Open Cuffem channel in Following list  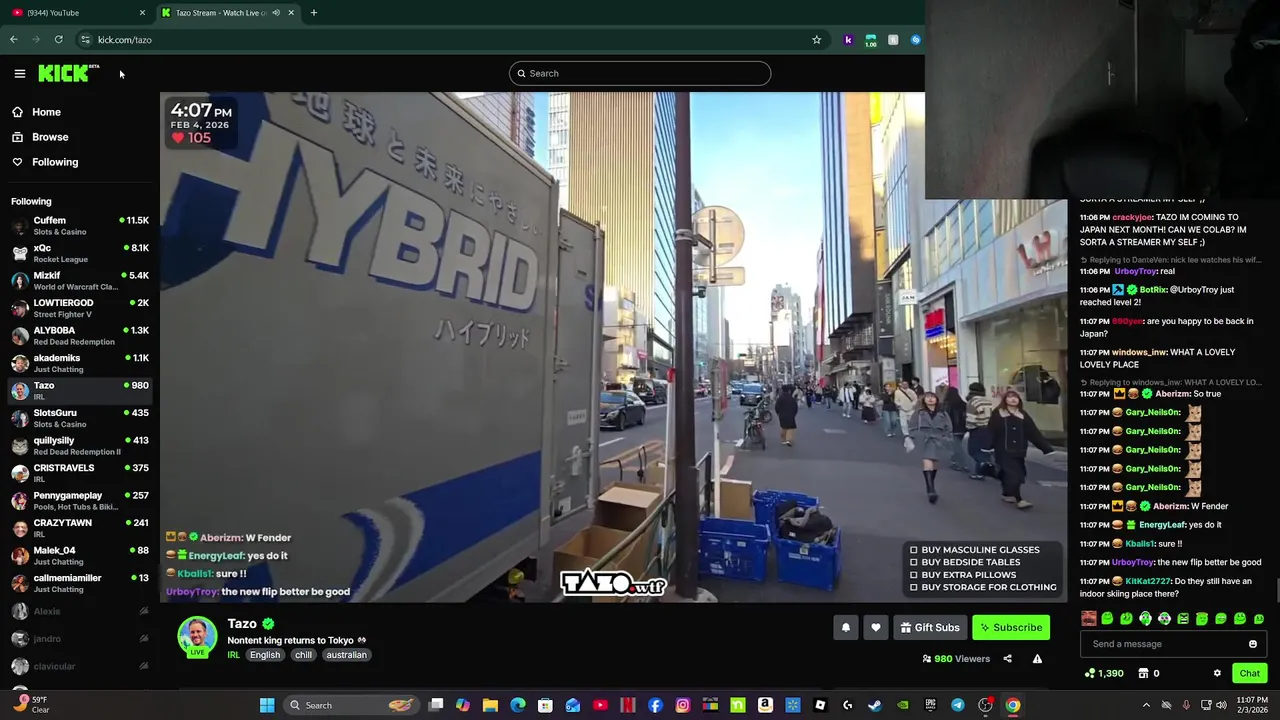pos(80,226)
